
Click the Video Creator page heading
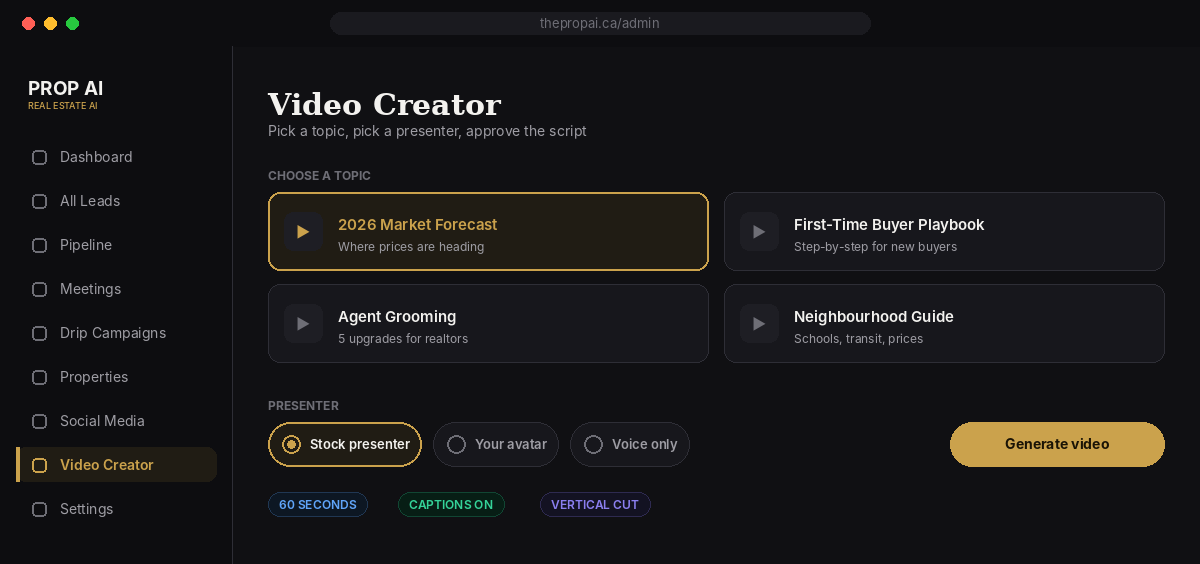click(384, 105)
